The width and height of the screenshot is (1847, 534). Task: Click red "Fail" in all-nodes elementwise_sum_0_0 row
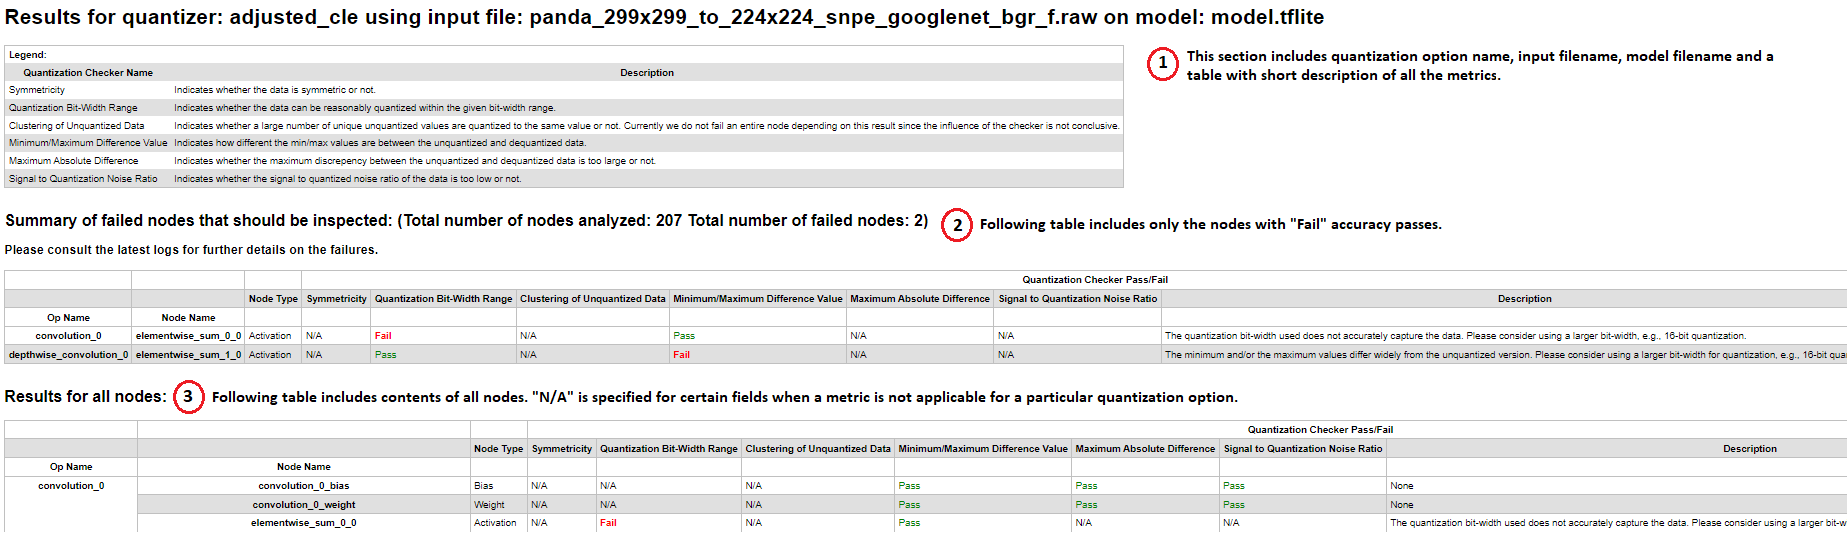click(x=608, y=523)
